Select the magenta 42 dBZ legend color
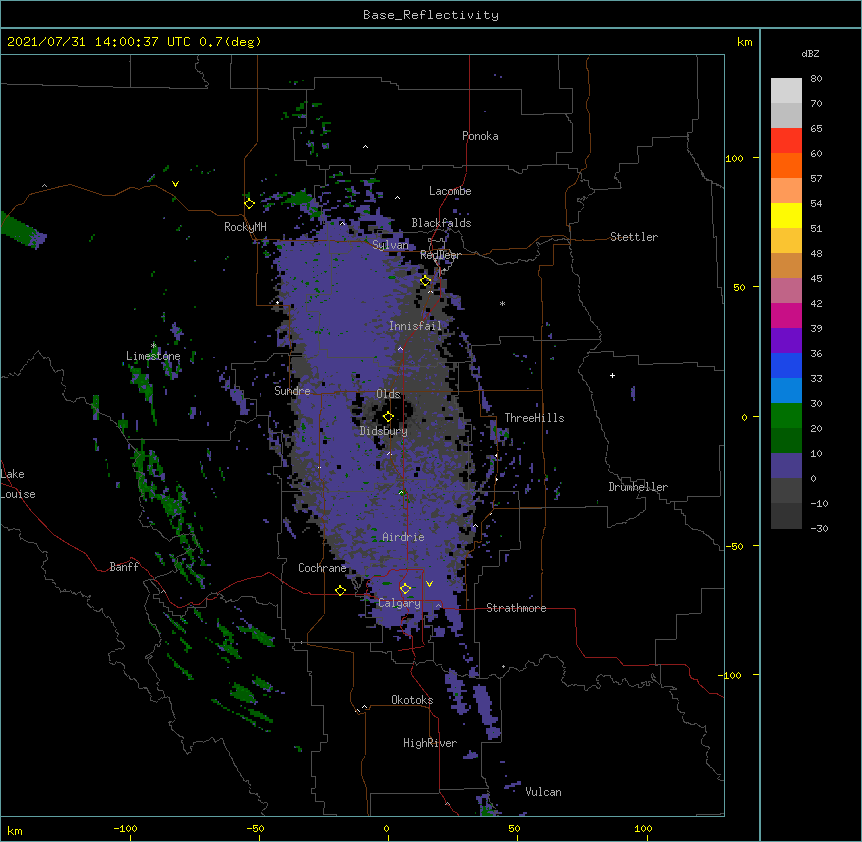 786,315
